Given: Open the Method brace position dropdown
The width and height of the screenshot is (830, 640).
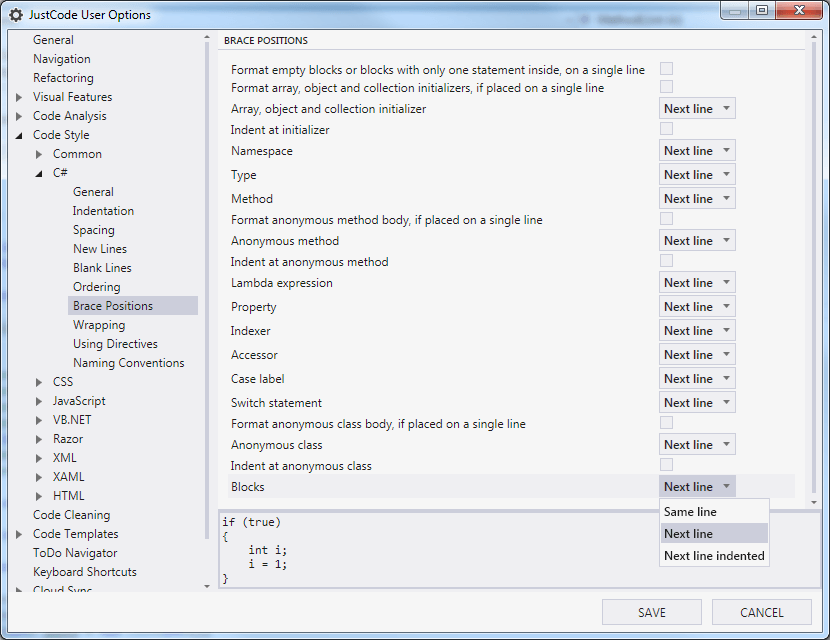Looking at the screenshot, I should pos(697,199).
